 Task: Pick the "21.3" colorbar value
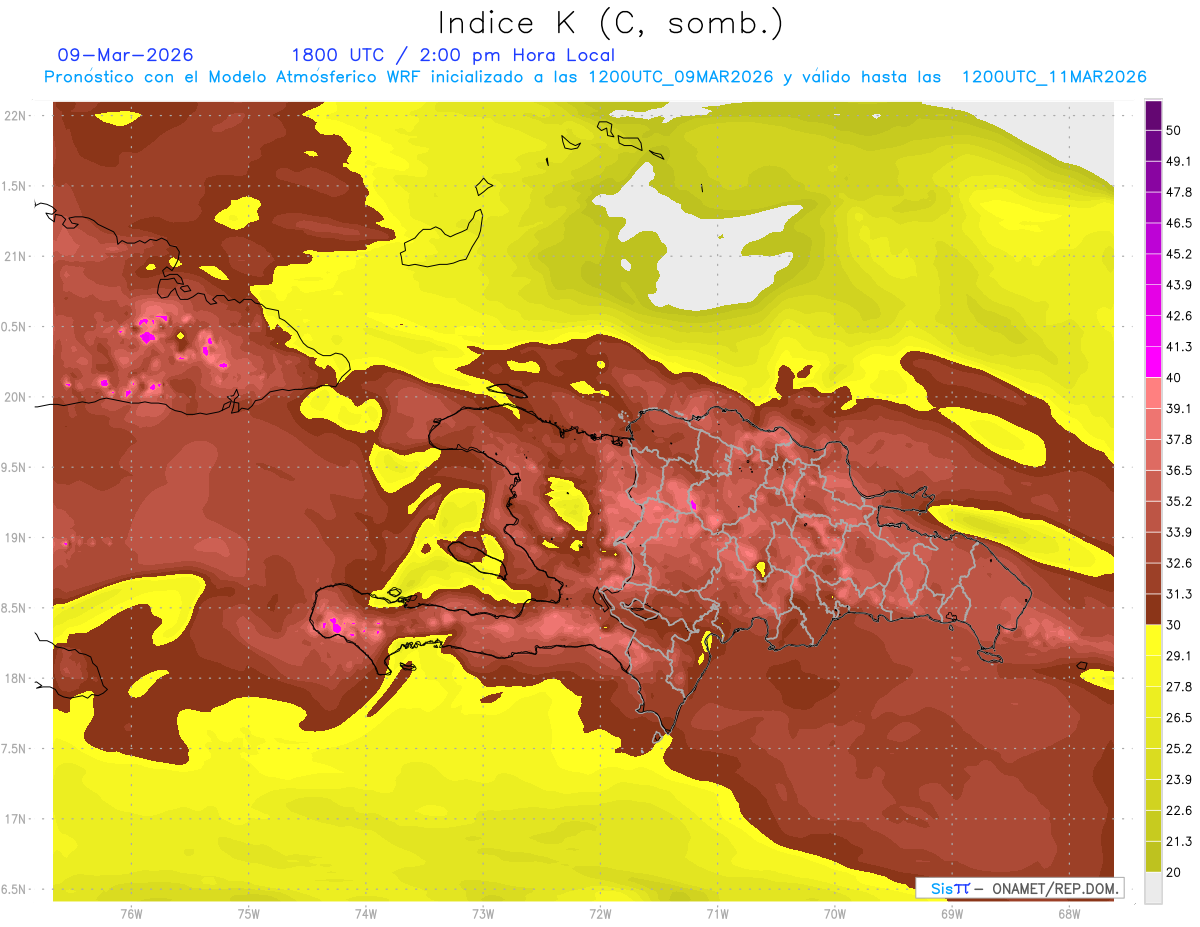(x=1178, y=842)
